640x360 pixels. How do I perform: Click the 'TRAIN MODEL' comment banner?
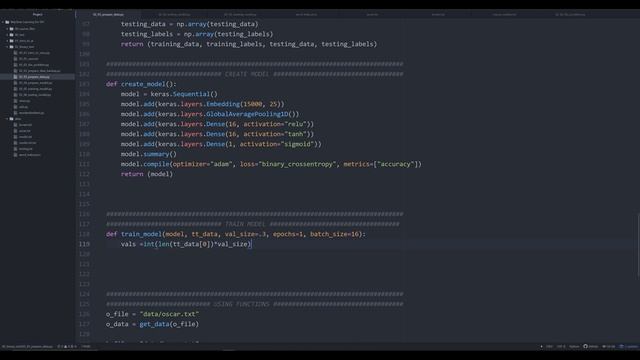[253, 224]
